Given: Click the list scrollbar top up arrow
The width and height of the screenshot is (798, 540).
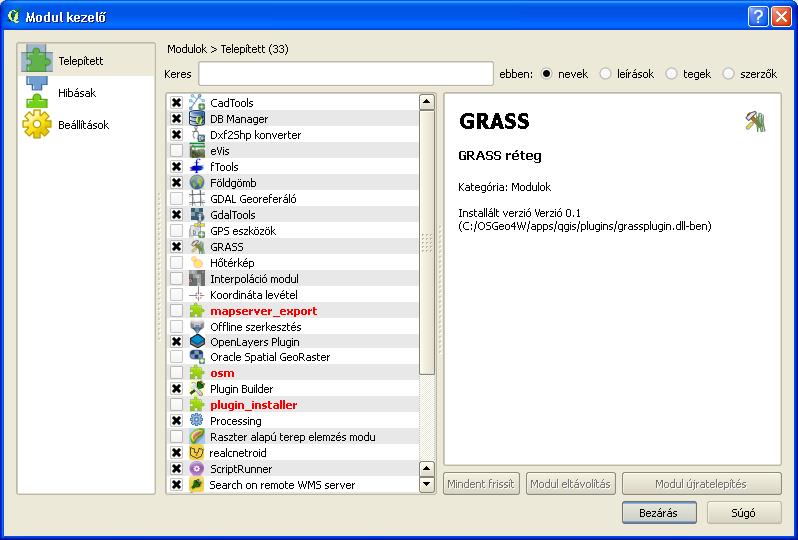Looking at the screenshot, I should [x=426, y=102].
